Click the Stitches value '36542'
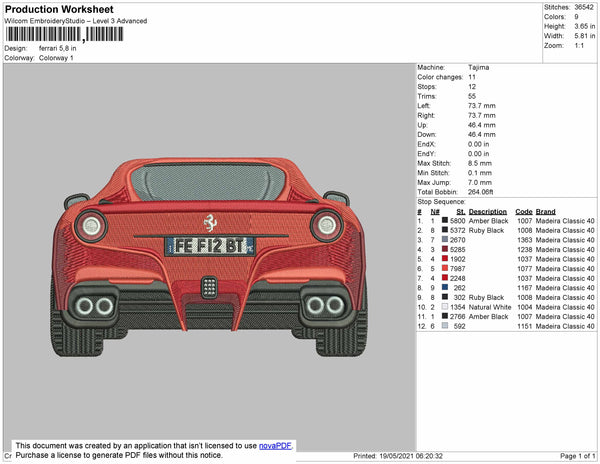The image size is (600, 464). [x=584, y=7]
